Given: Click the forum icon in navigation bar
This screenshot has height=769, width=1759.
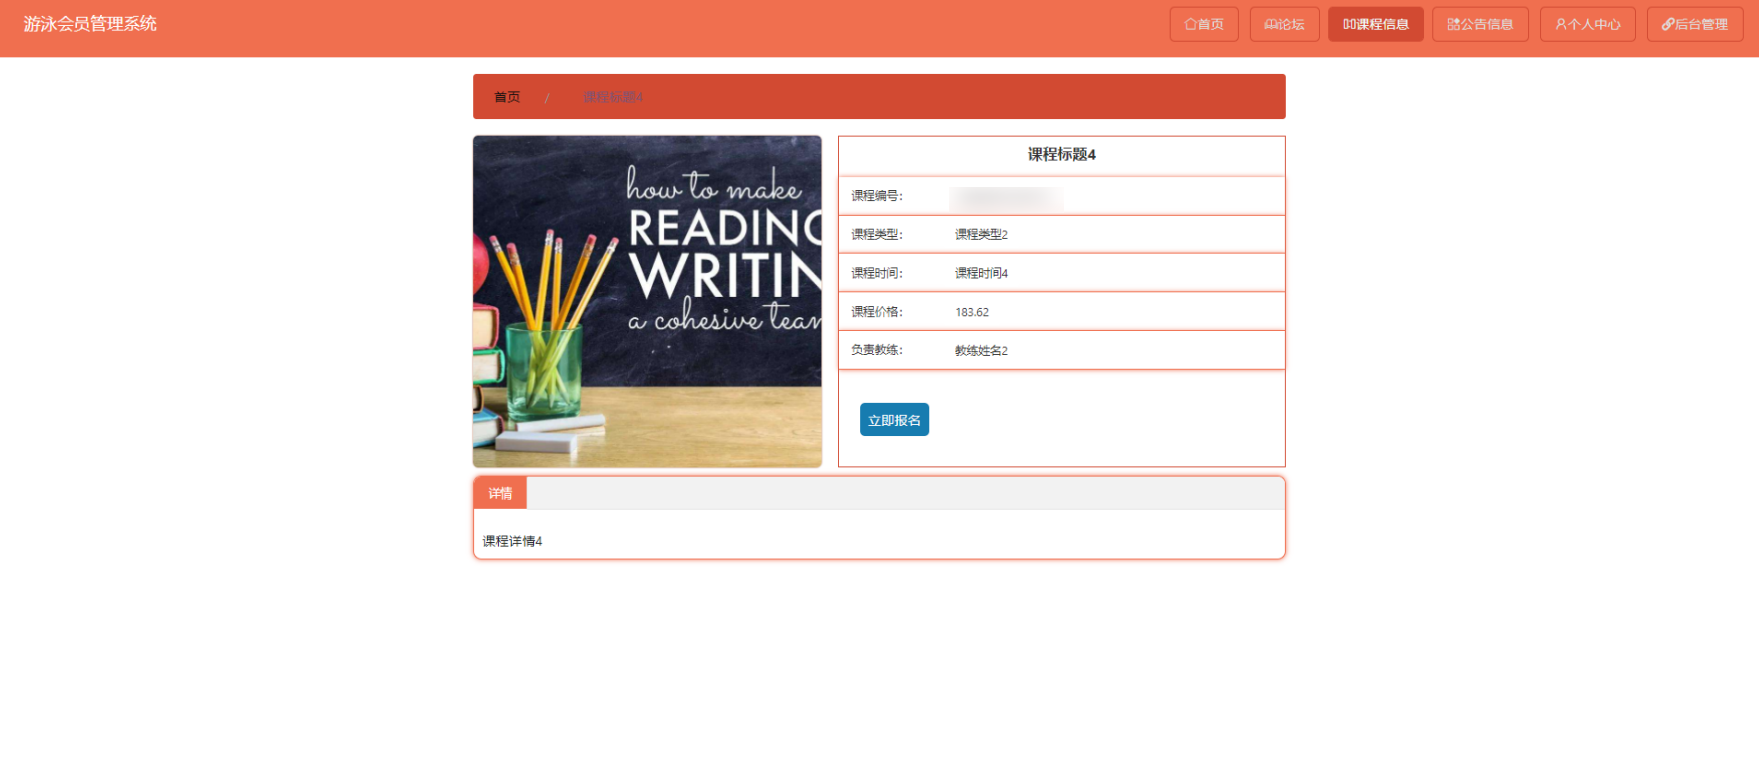Looking at the screenshot, I should pos(1271,24).
